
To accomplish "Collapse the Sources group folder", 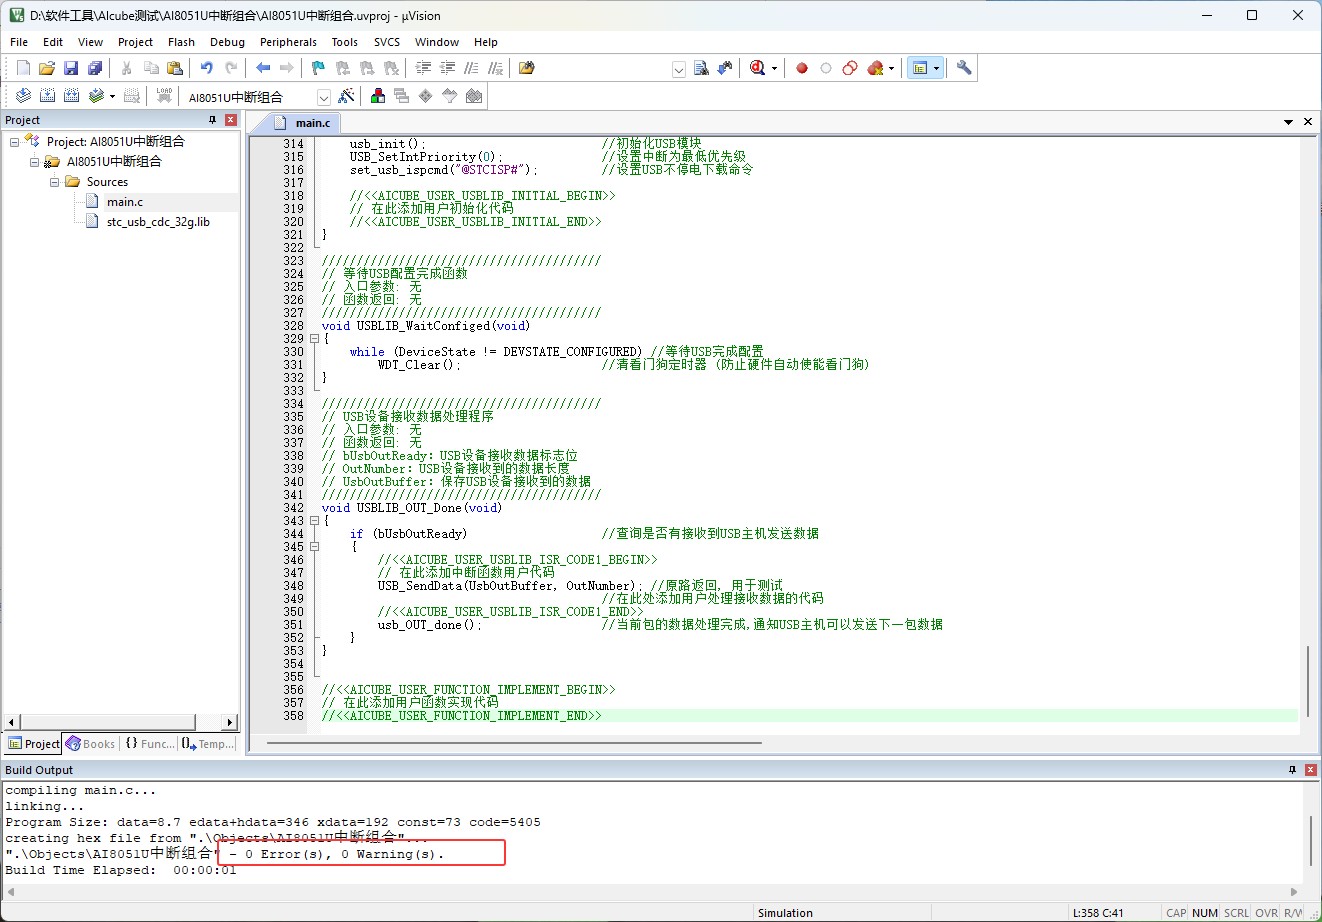I will pyautogui.click(x=54, y=181).
